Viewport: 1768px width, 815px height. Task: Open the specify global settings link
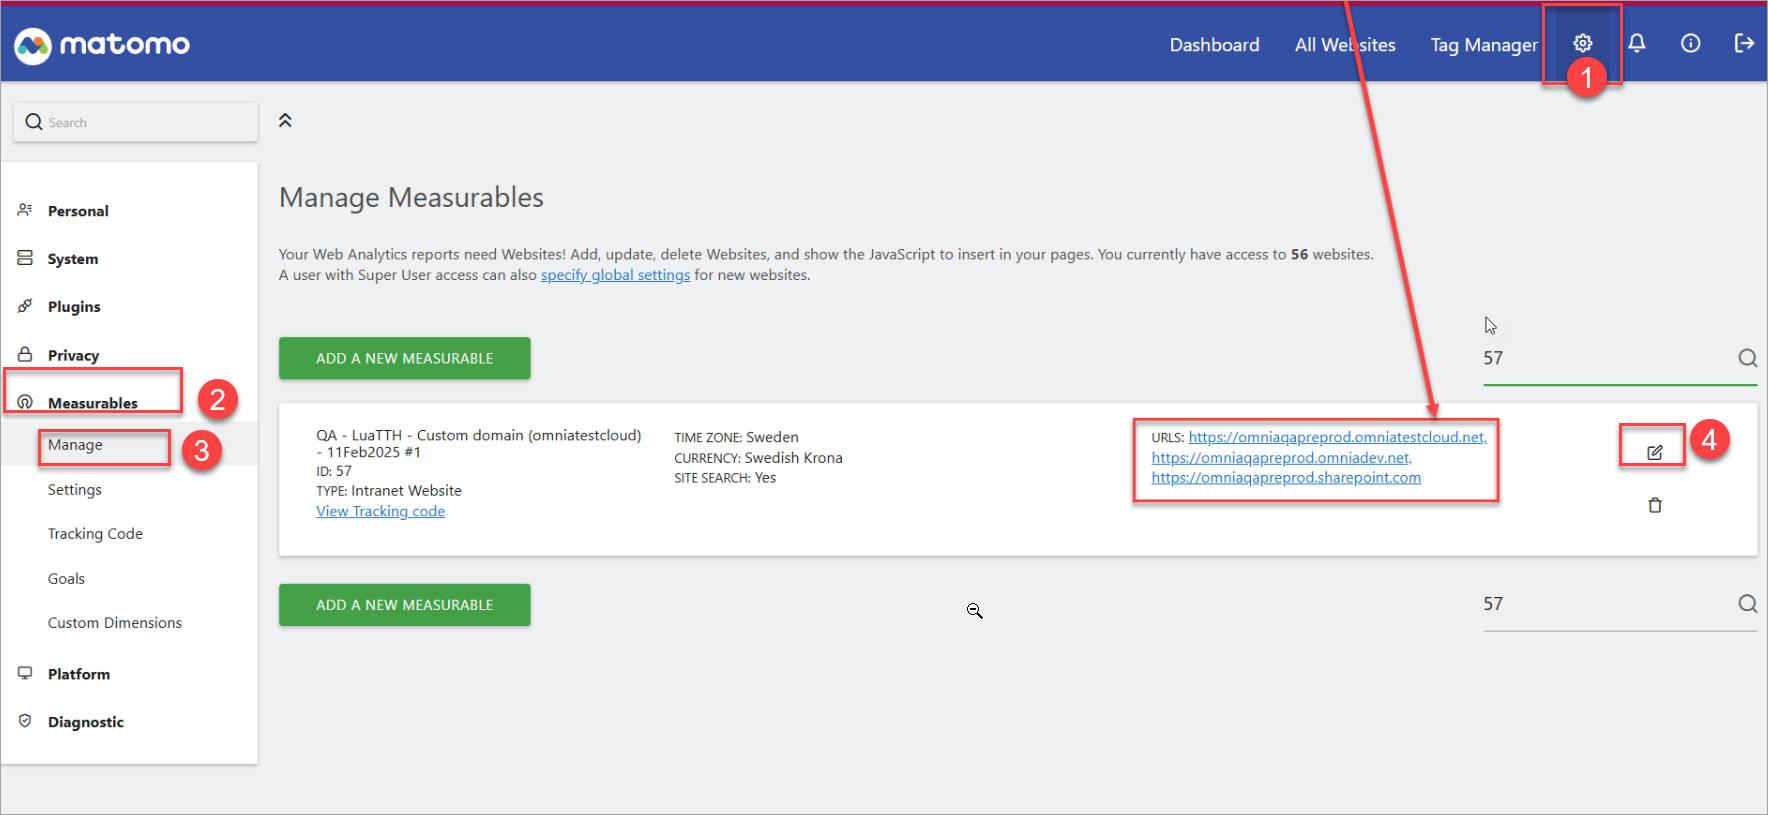[615, 275]
